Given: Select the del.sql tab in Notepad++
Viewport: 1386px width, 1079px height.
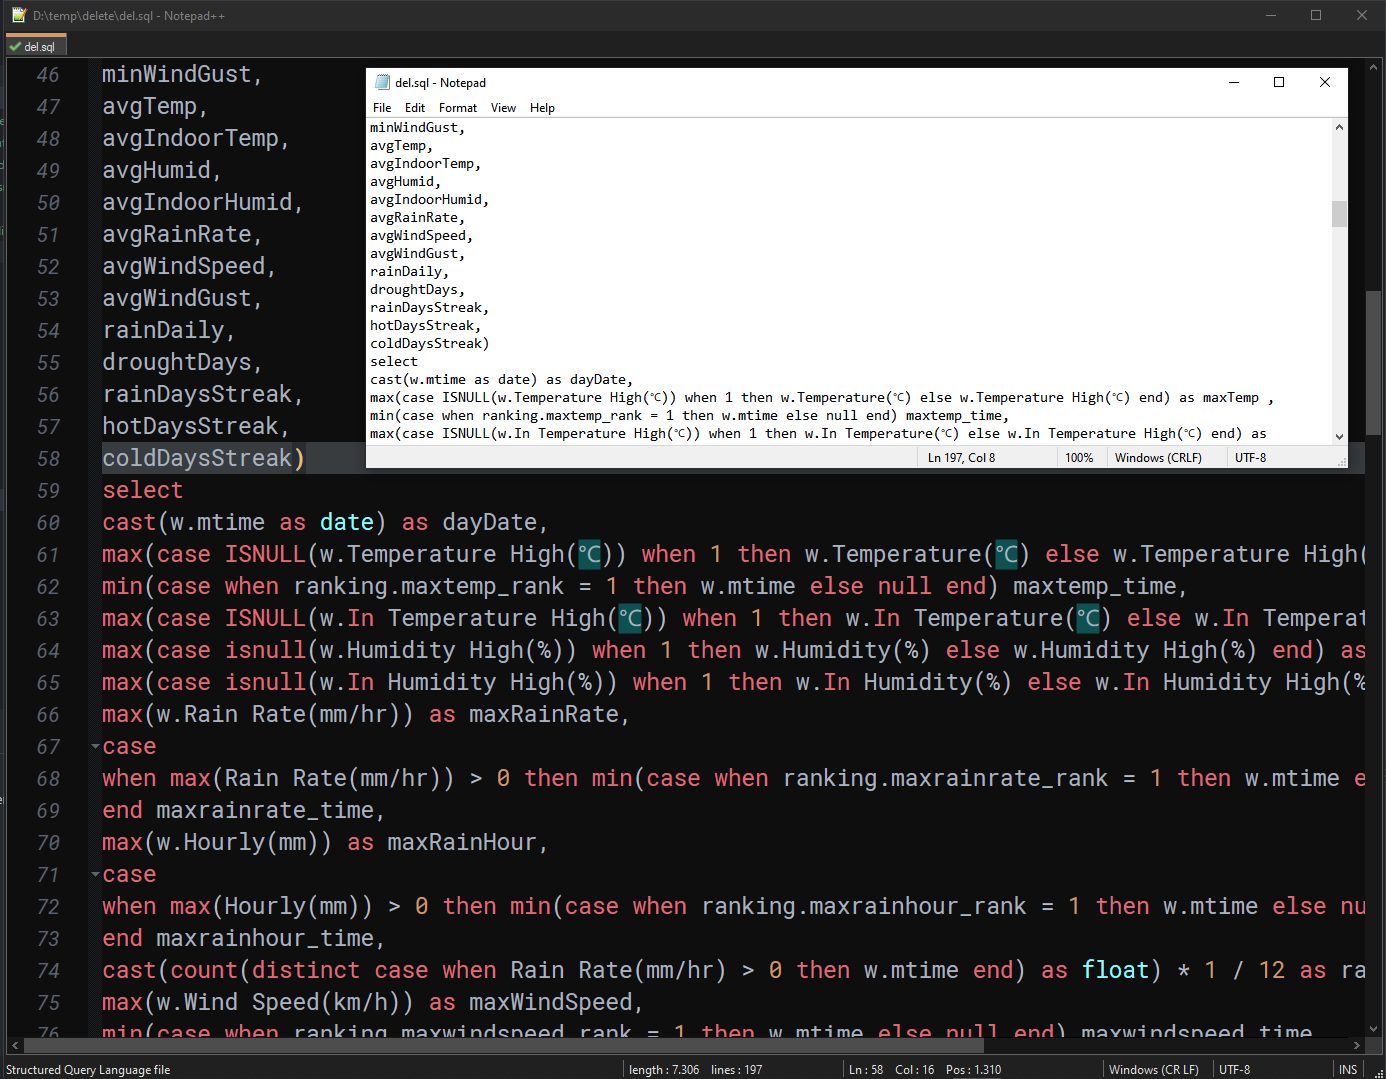Looking at the screenshot, I should [x=36, y=46].
